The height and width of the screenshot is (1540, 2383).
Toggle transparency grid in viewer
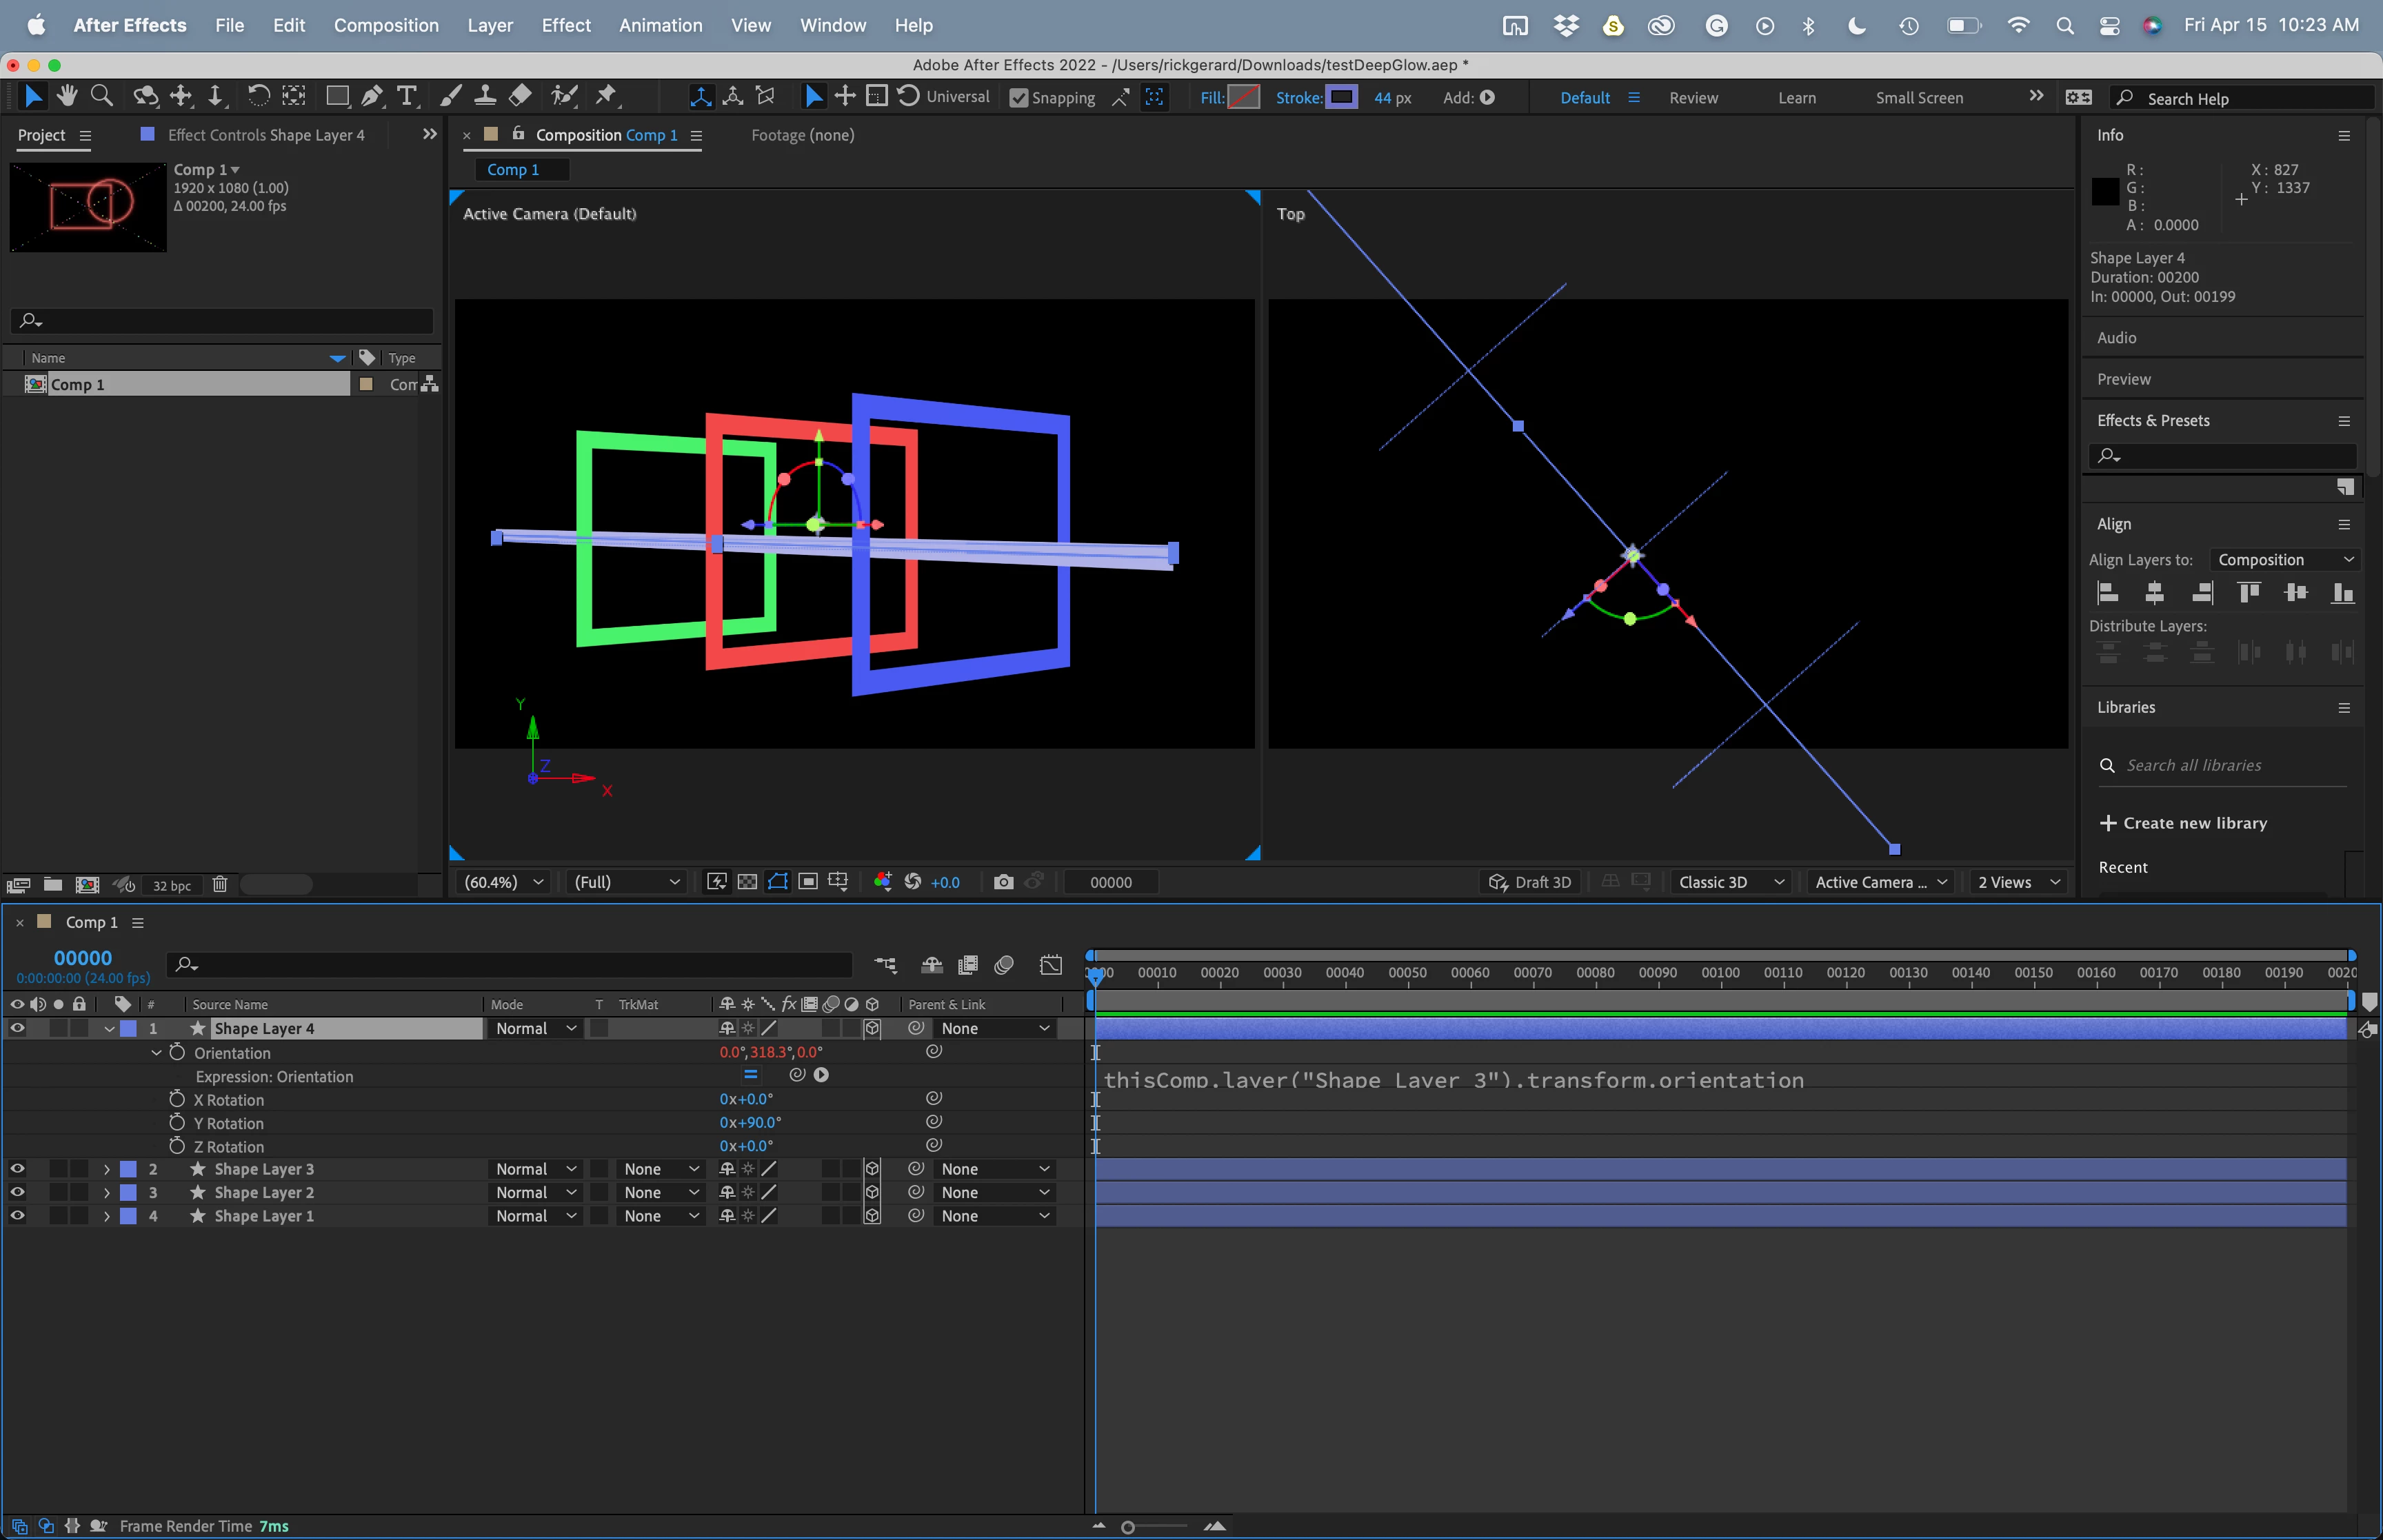coord(747,882)
